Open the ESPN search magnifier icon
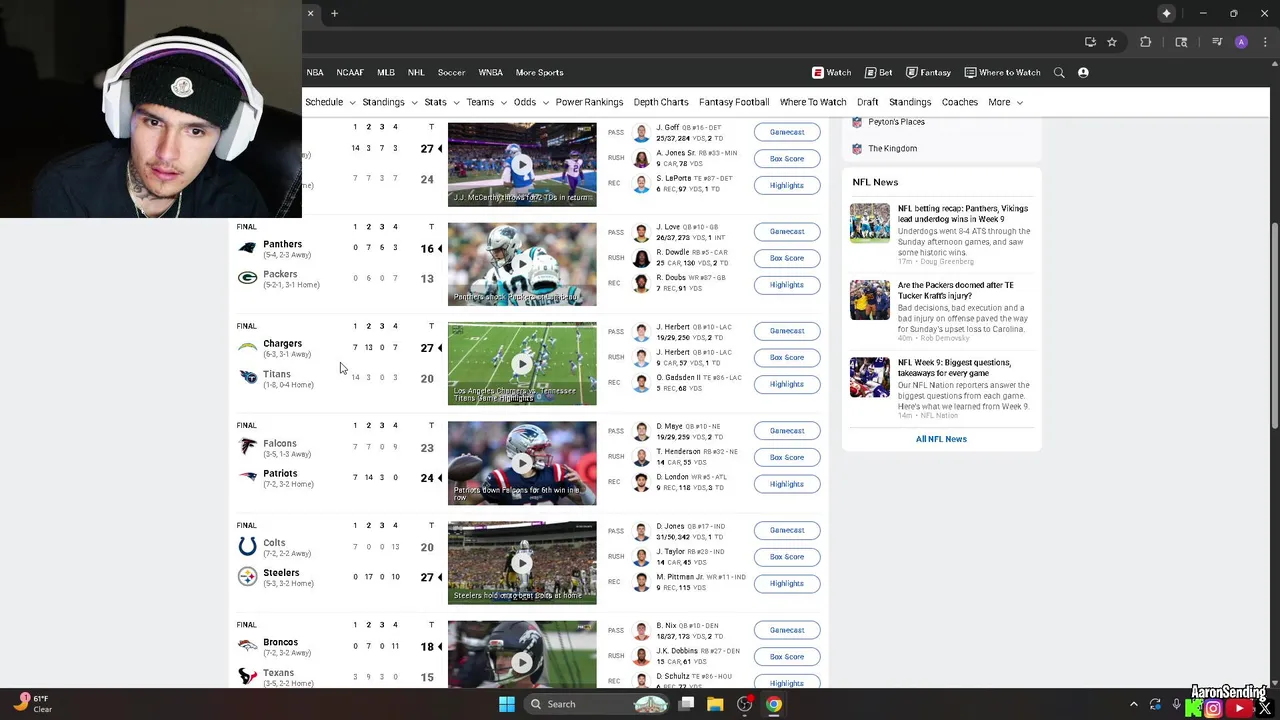 coord(1059,72)
